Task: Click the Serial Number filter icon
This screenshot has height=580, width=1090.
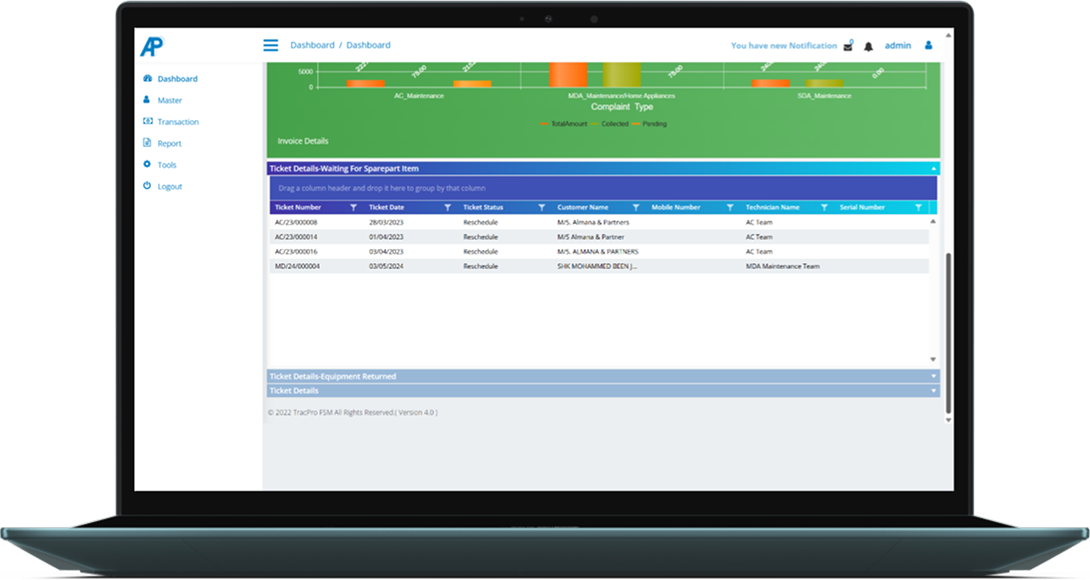Action: click(918, 207)
